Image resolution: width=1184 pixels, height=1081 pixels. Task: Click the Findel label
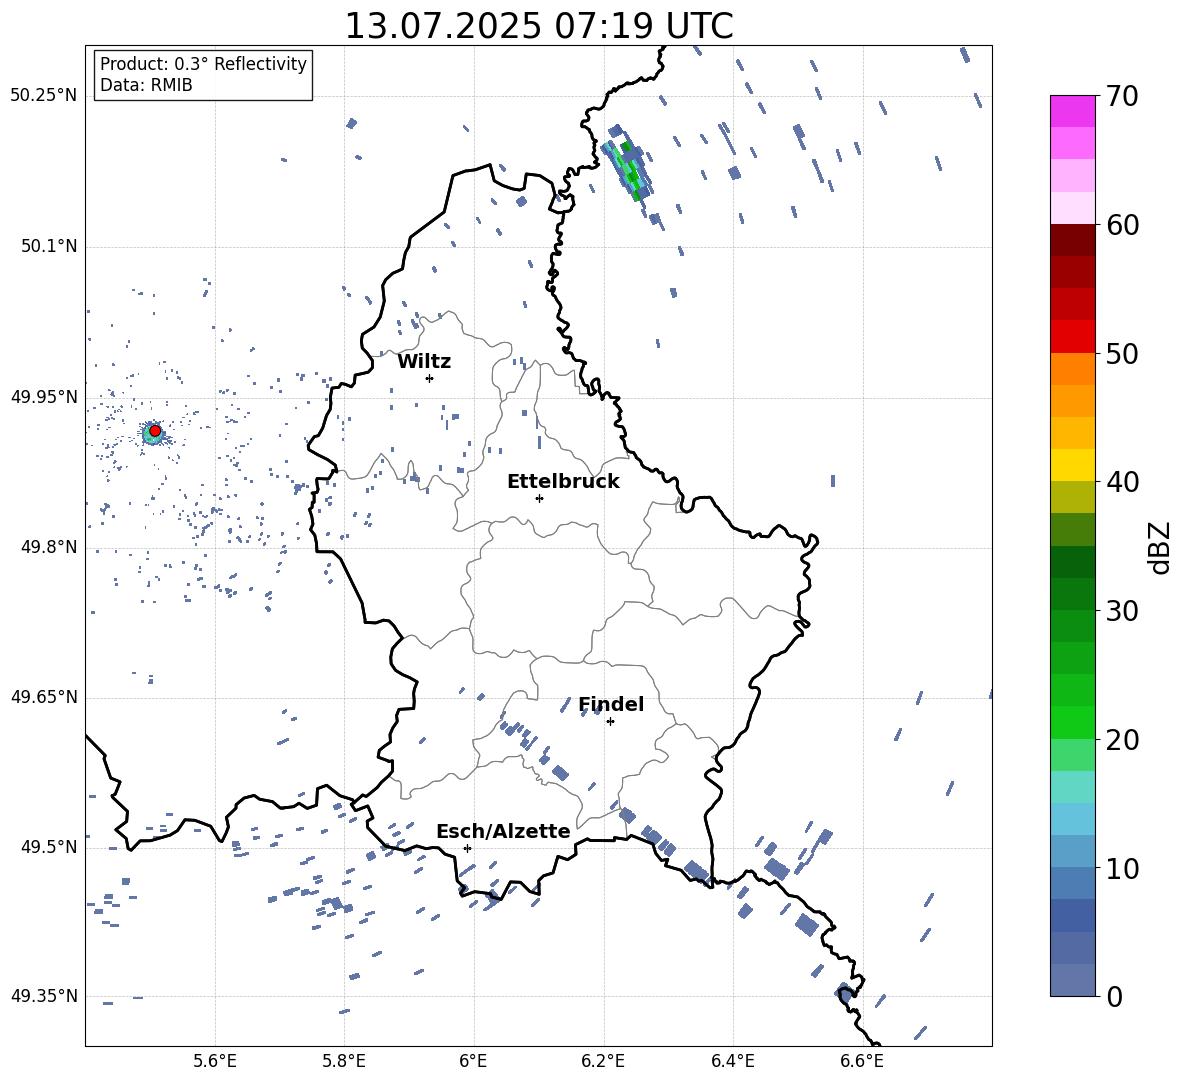coord(611,704)
